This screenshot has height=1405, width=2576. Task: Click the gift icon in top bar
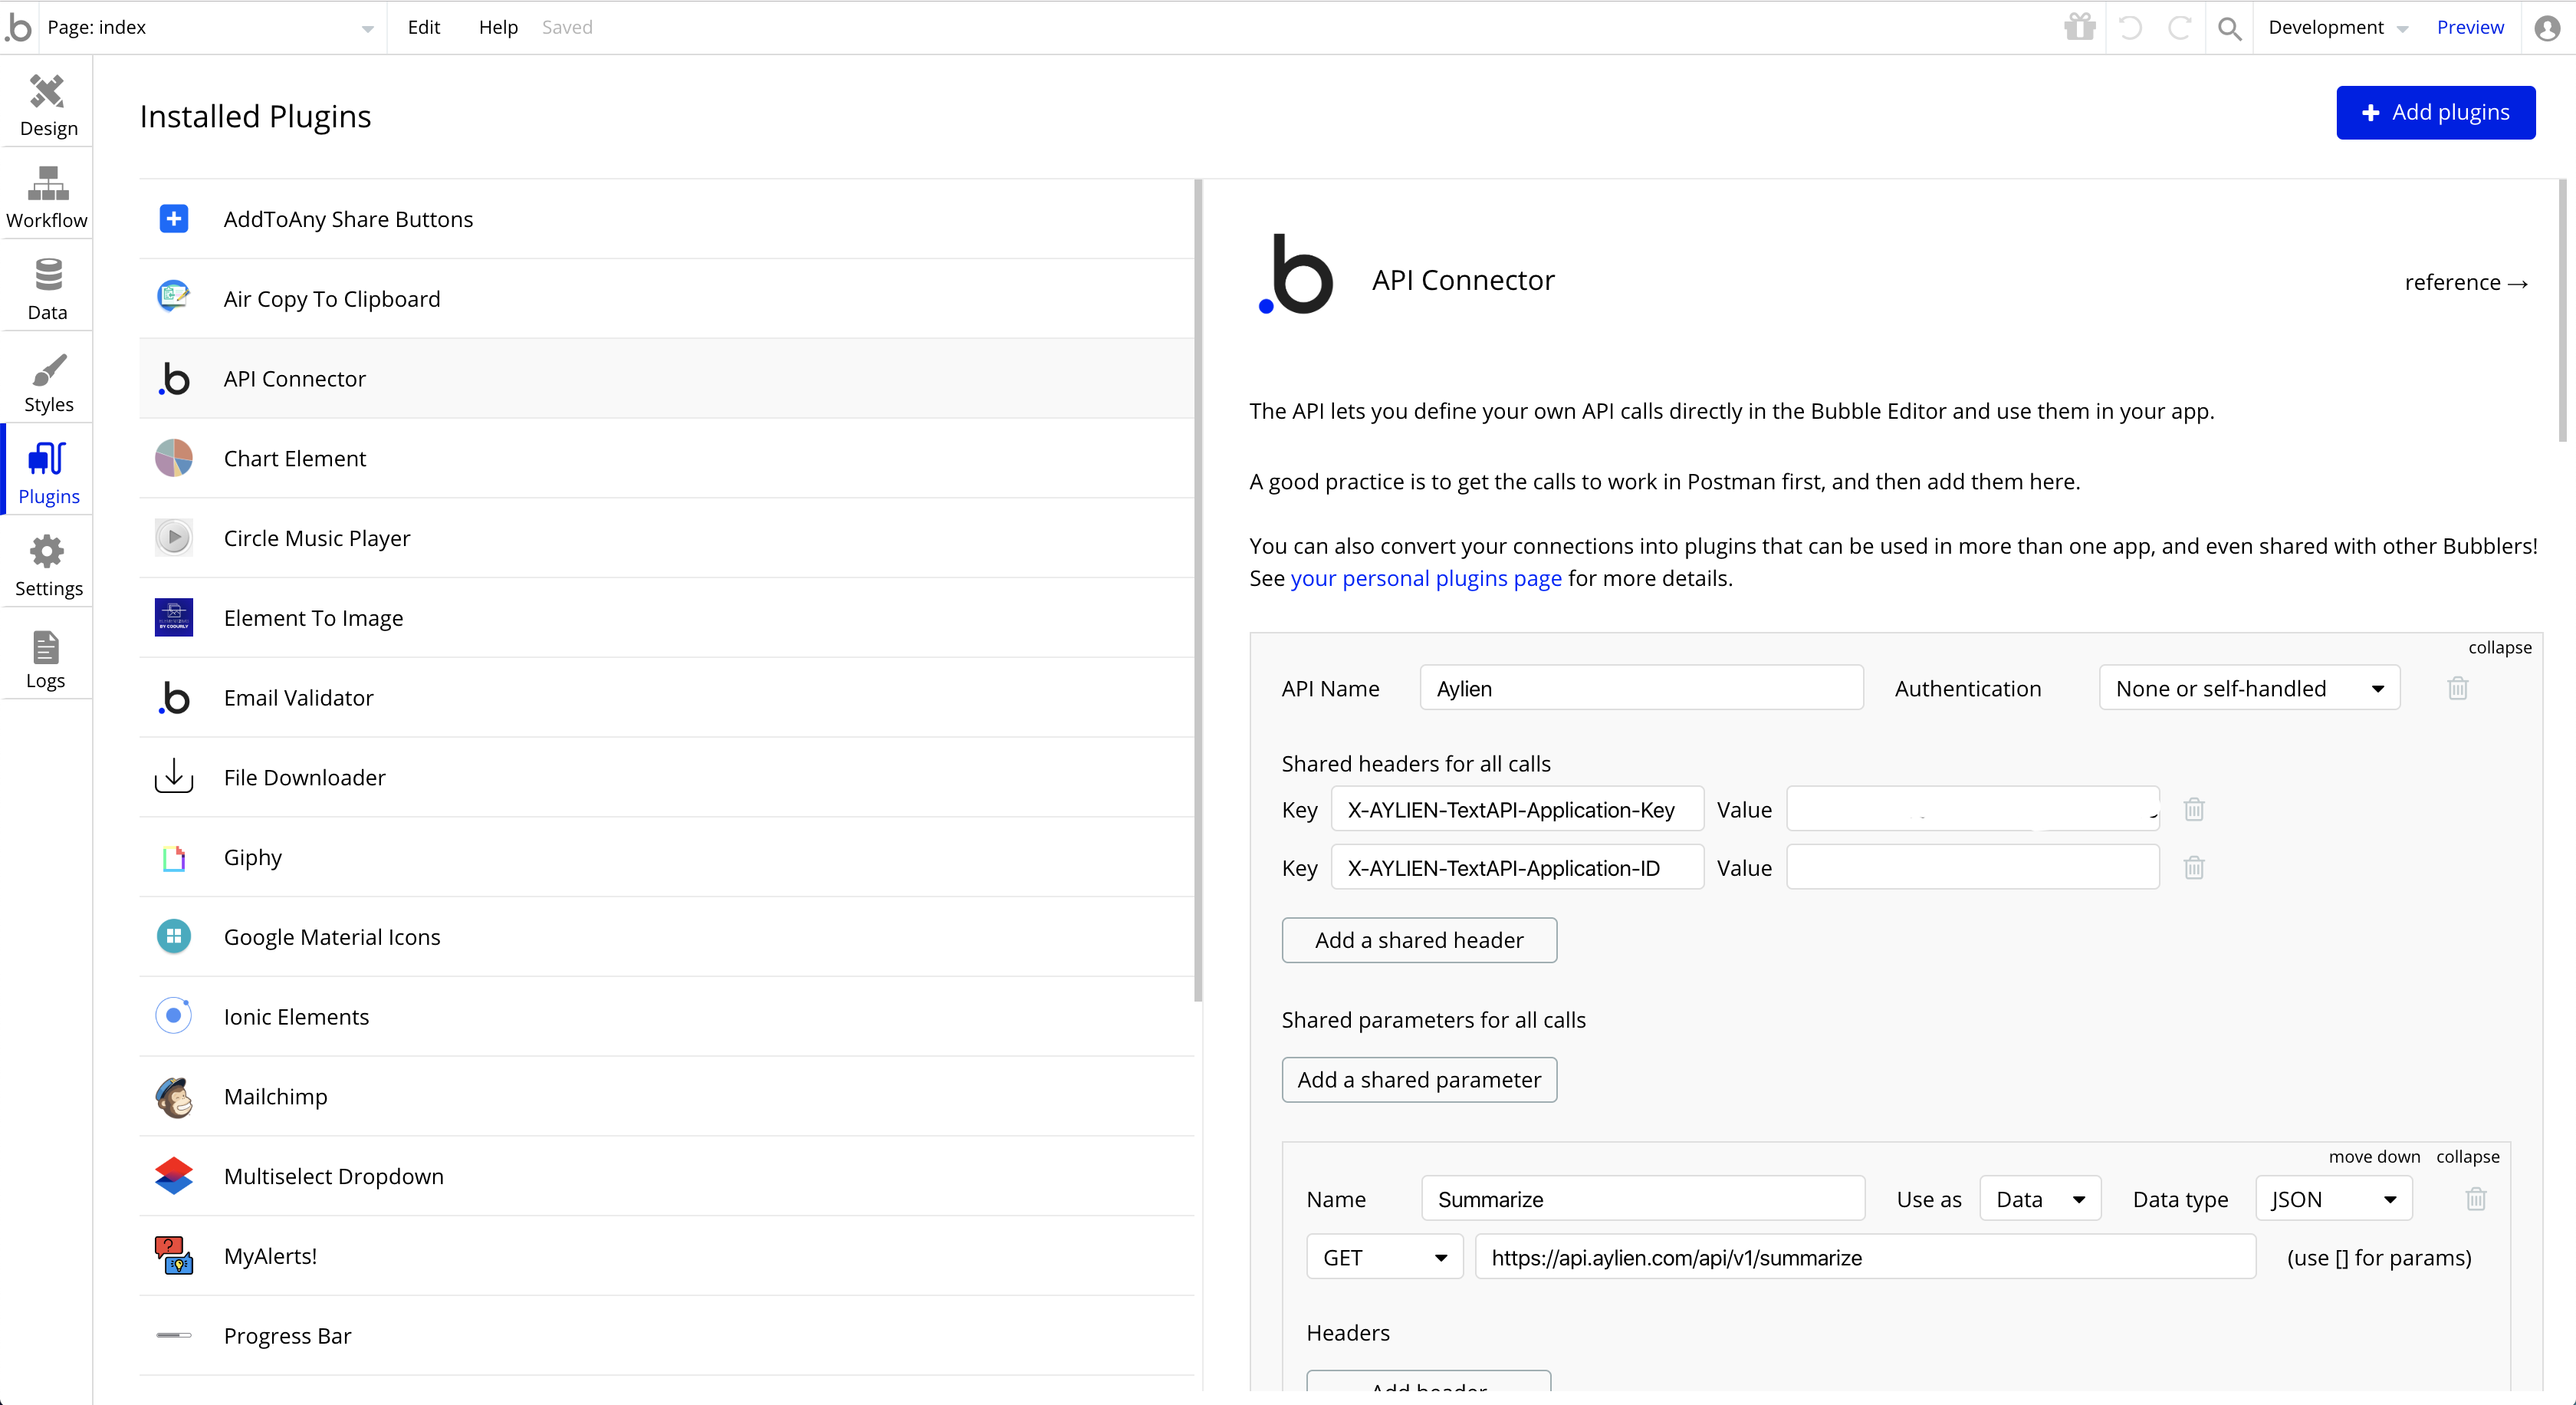click(2080, 27)
